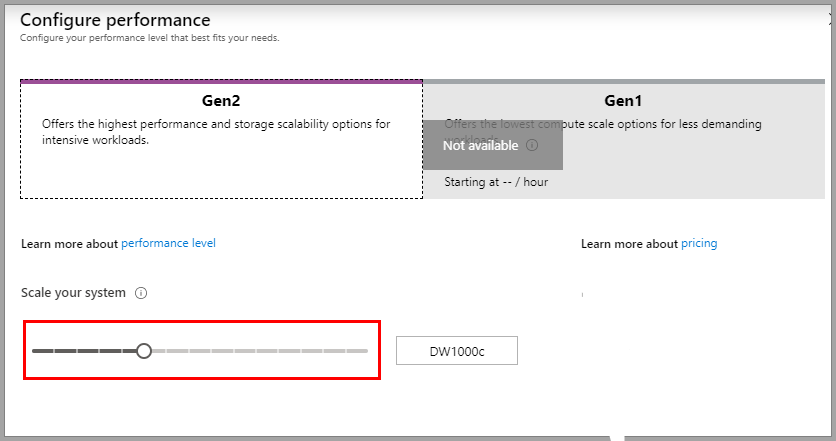Viewport: 836px width, 441px height.
Task: Open the performance level link
Action: (x=168, y=243)
